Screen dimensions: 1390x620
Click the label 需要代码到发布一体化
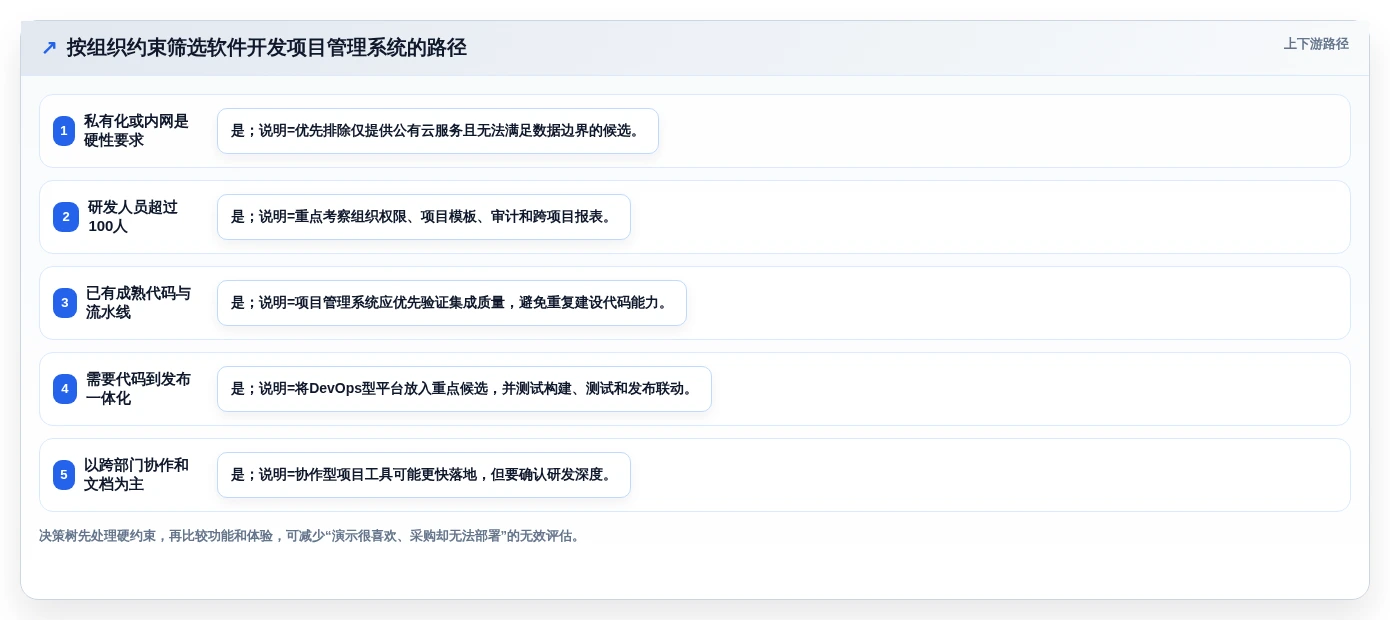[138, 389]
